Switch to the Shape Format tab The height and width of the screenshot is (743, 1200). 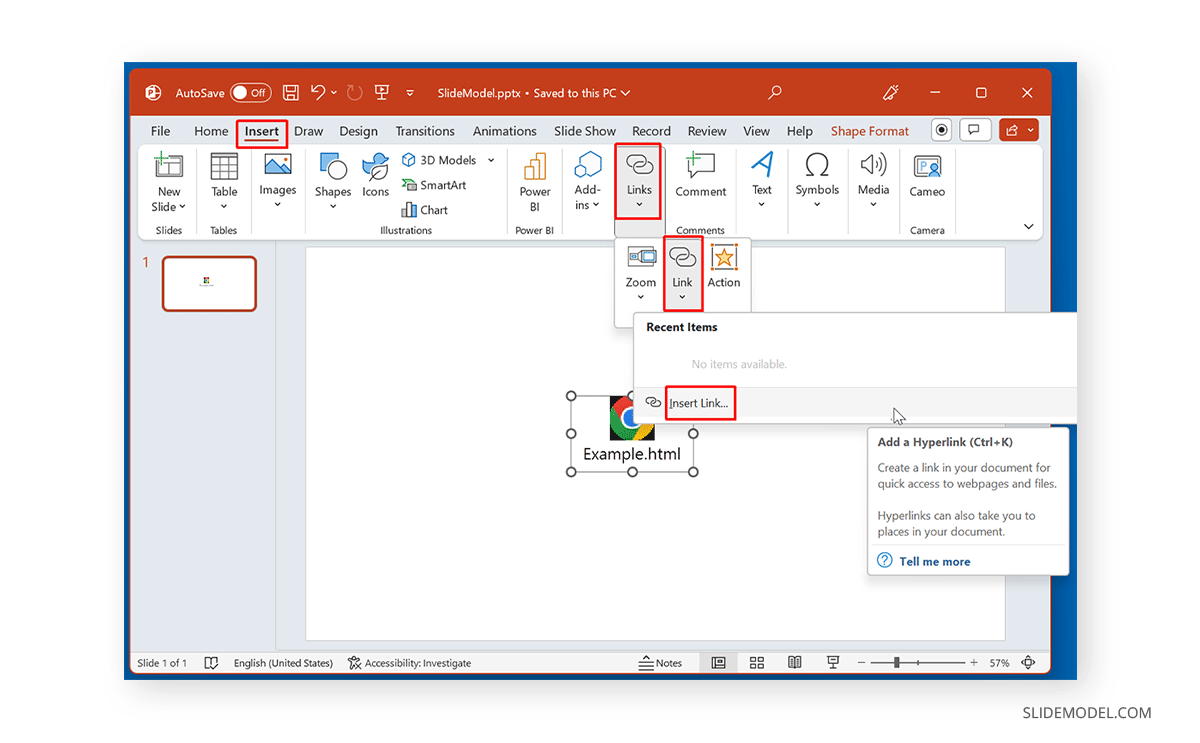tap(868, 130)
